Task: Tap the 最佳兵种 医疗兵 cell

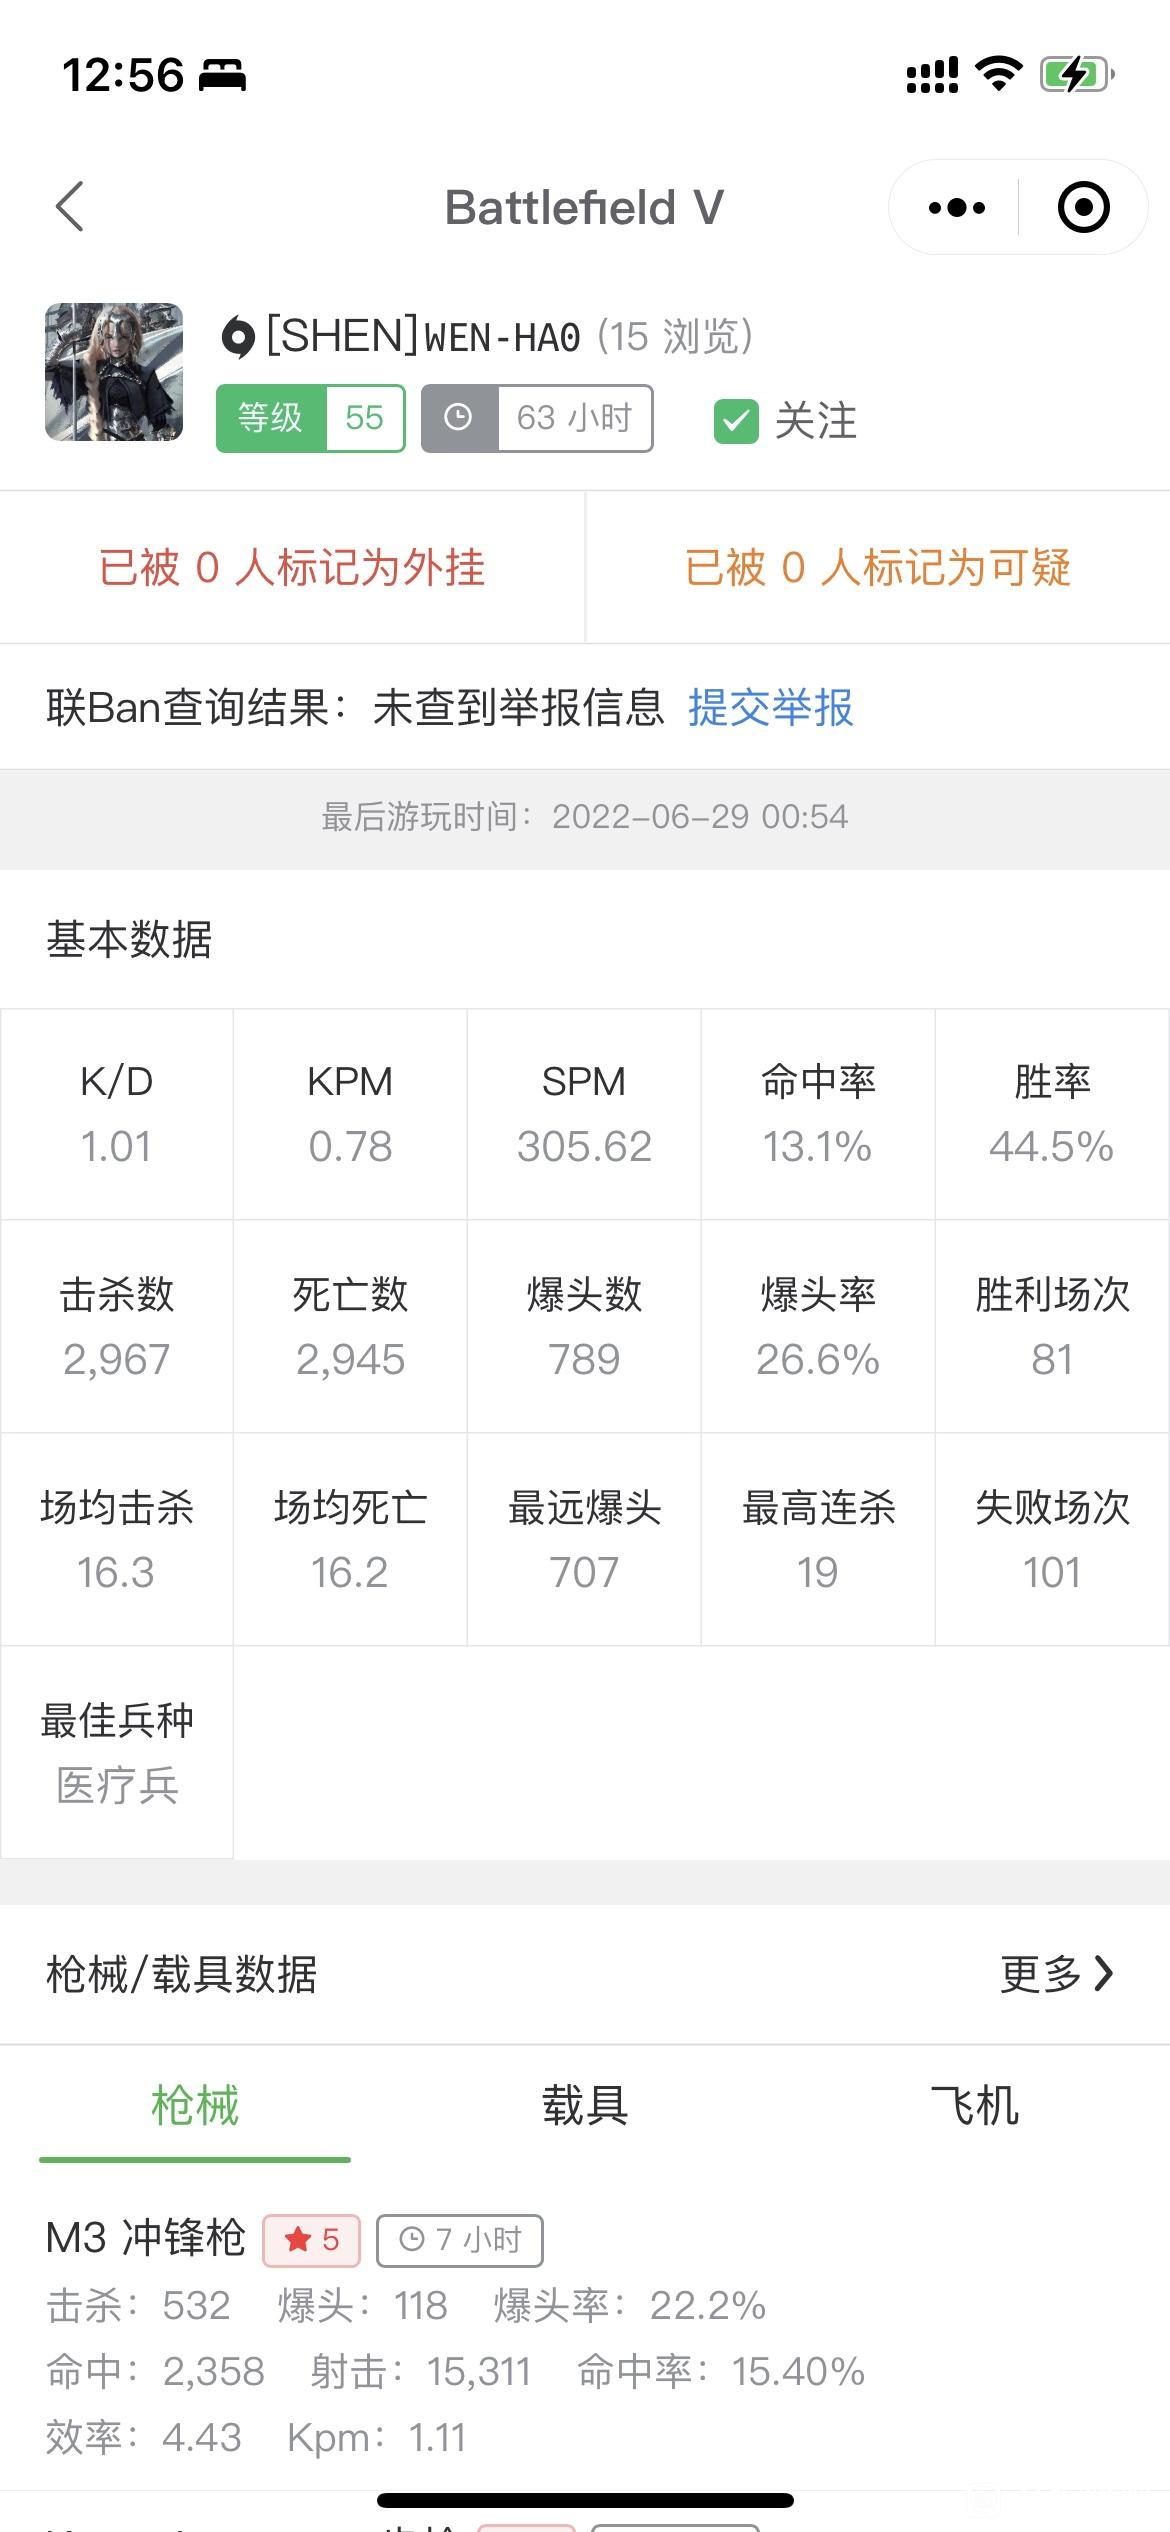Action: (117, 1752)
